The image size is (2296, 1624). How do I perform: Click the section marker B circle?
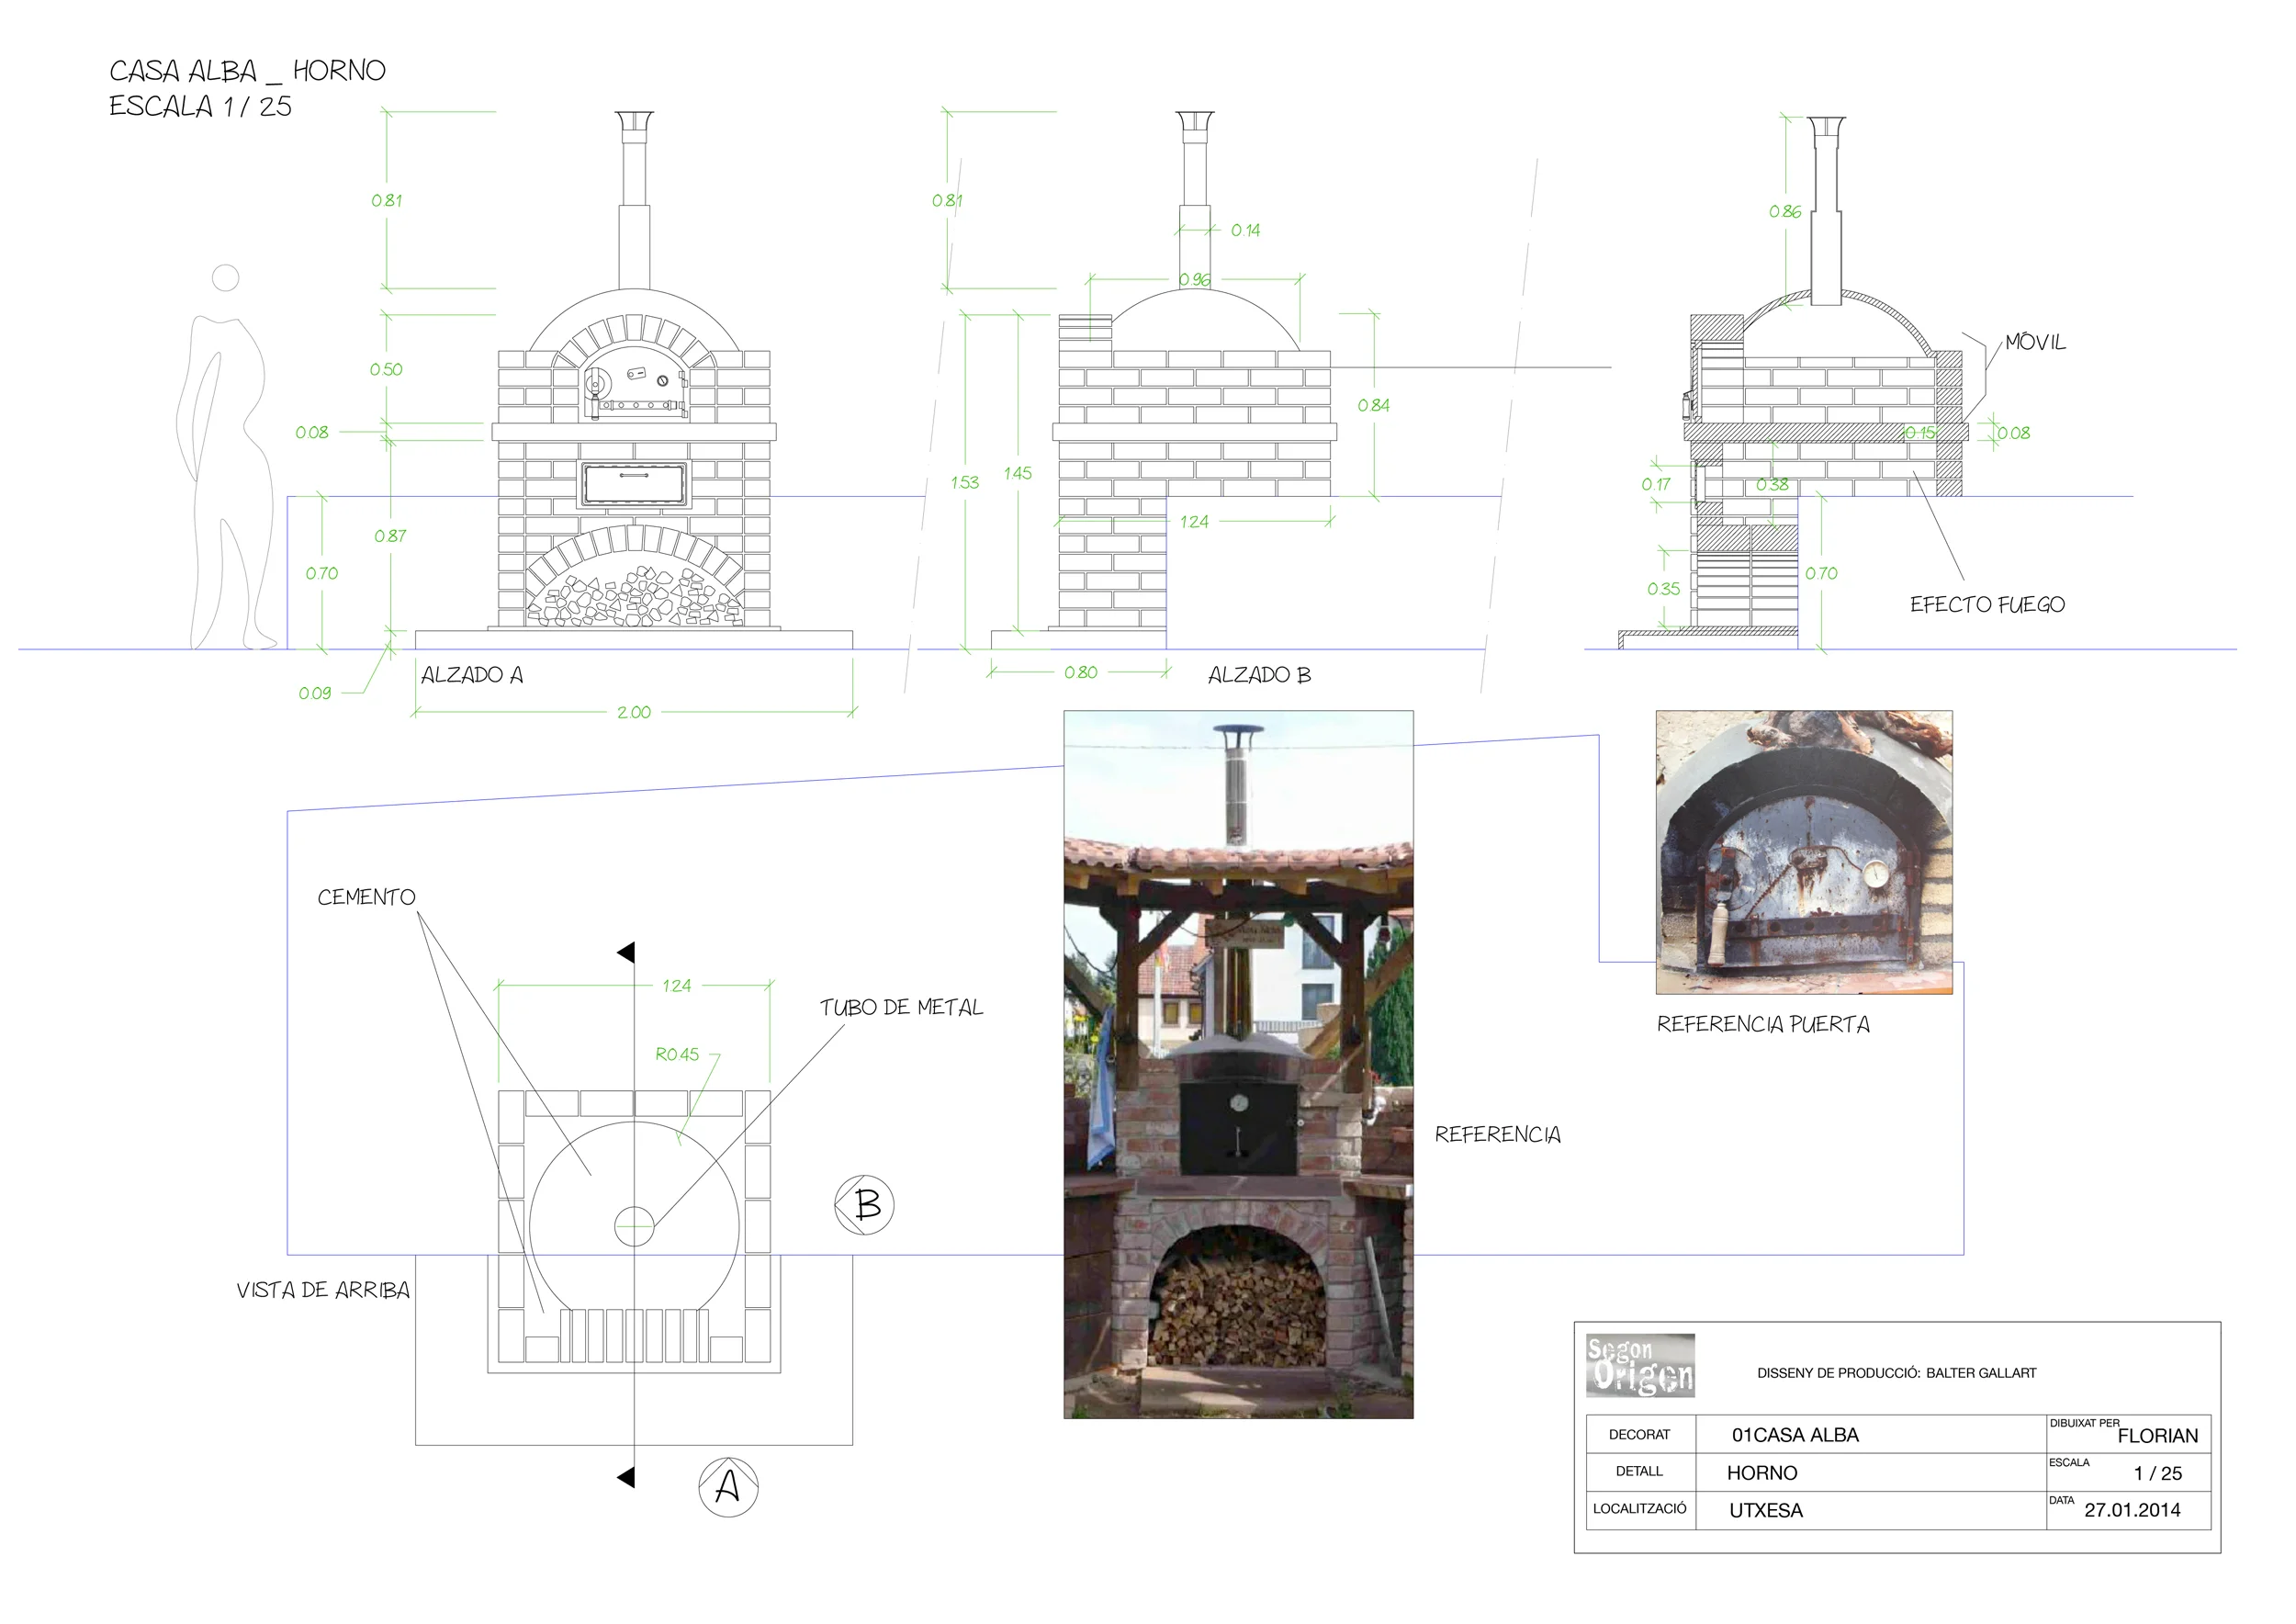pos(864,1204)
